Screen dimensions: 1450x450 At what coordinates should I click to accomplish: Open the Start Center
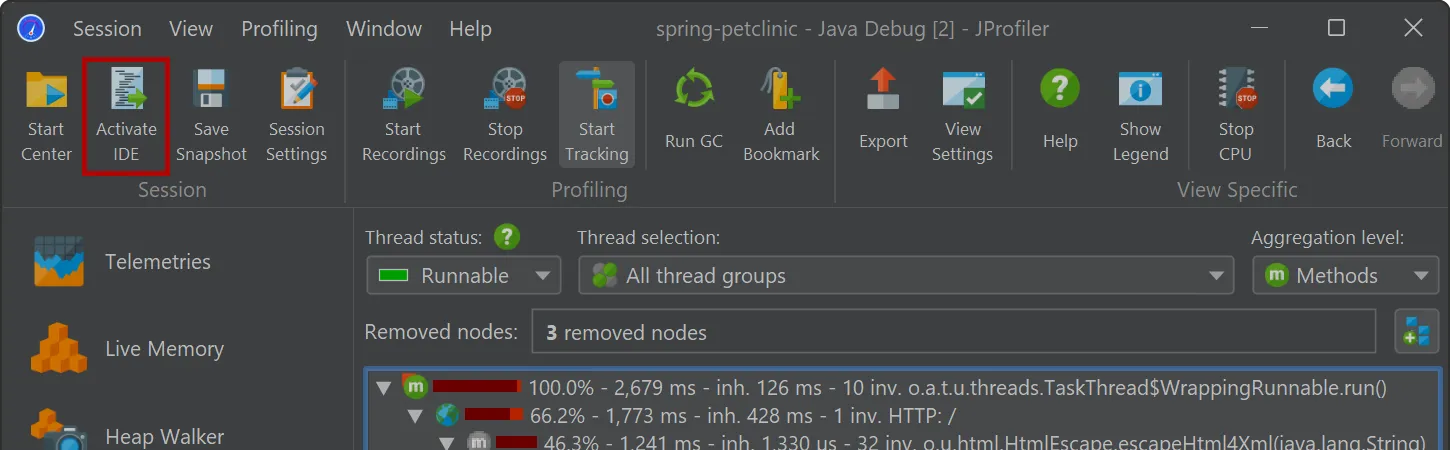[x=47, y=116]
